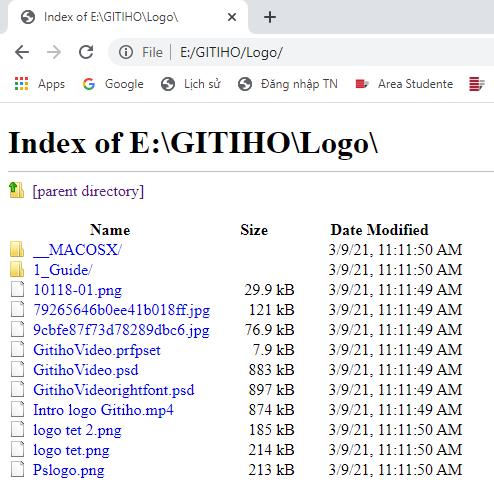The width and height of the screenshot is (494, 502).
Task: Click the date modified for Pslogo.png
Action: pos(395,470)
